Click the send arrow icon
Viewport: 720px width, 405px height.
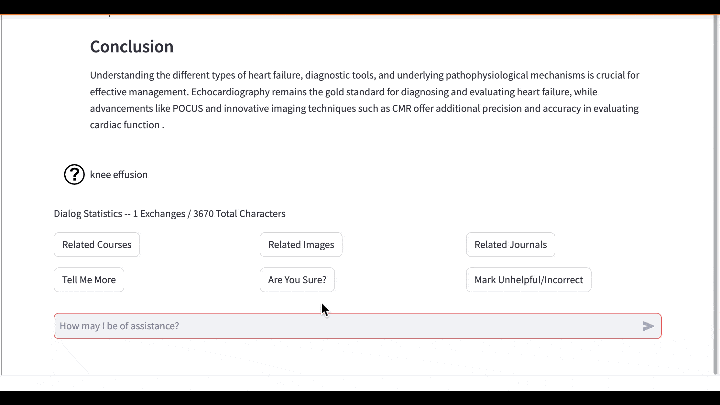648,326
